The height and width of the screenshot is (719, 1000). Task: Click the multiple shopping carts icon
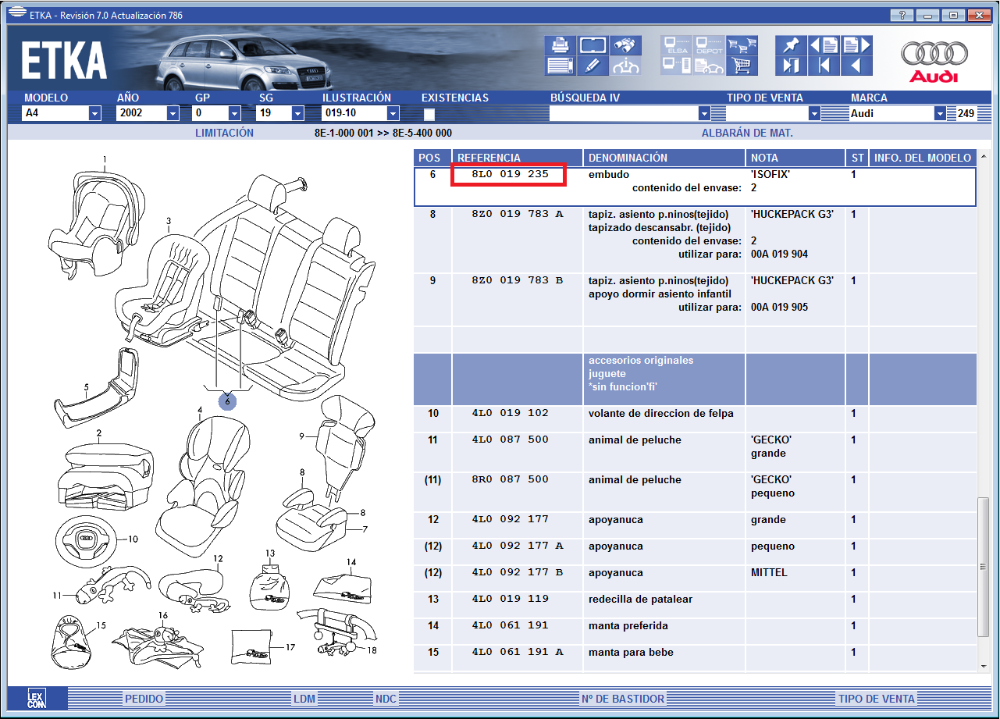742,45
